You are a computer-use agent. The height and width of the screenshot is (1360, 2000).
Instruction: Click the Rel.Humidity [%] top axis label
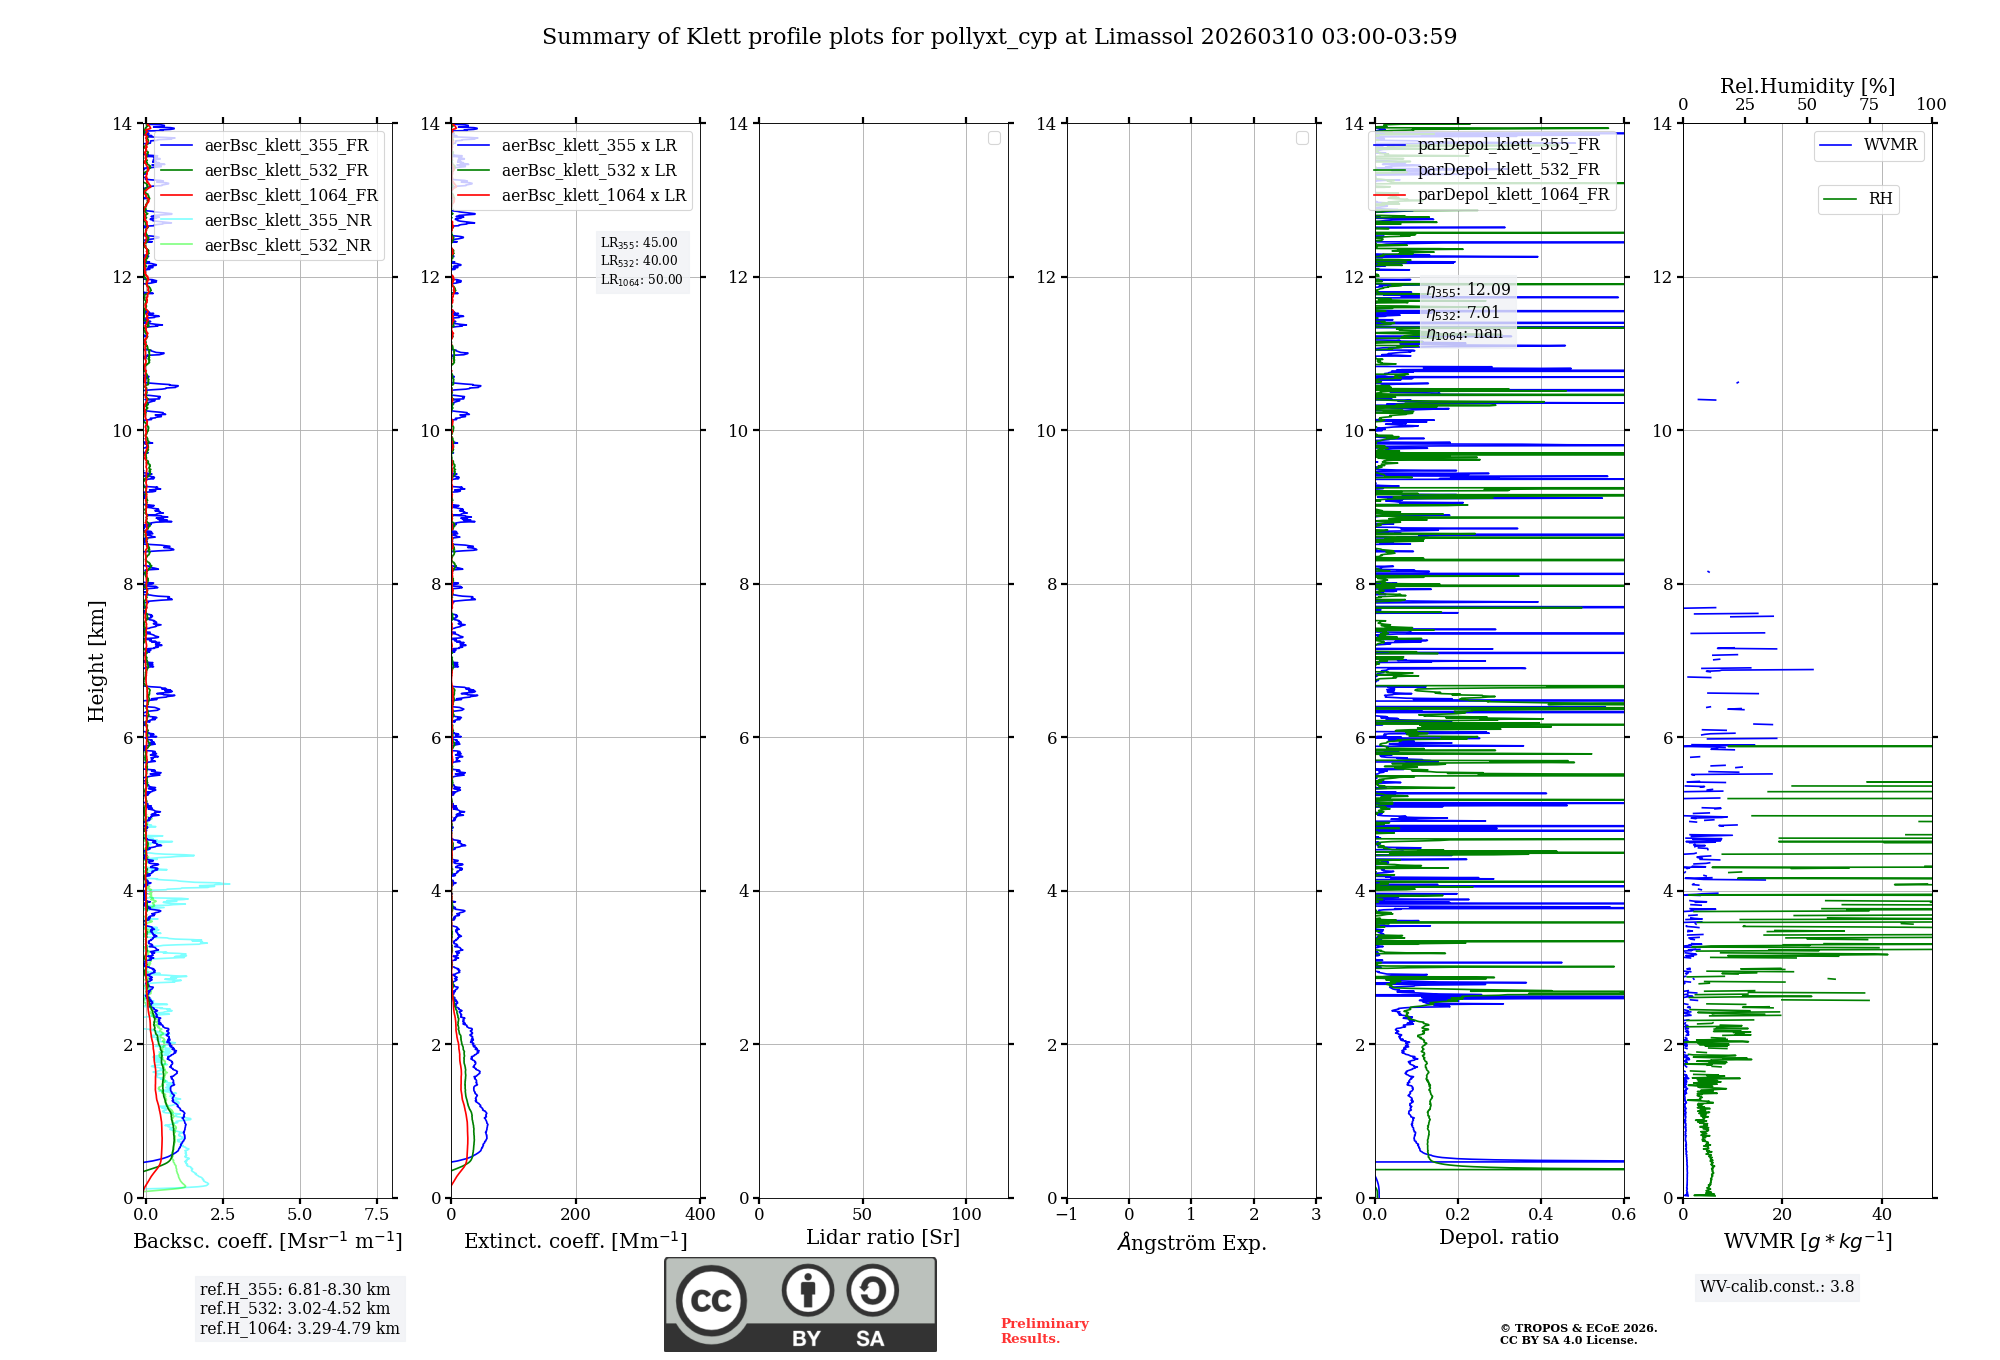coord(1807,86)
